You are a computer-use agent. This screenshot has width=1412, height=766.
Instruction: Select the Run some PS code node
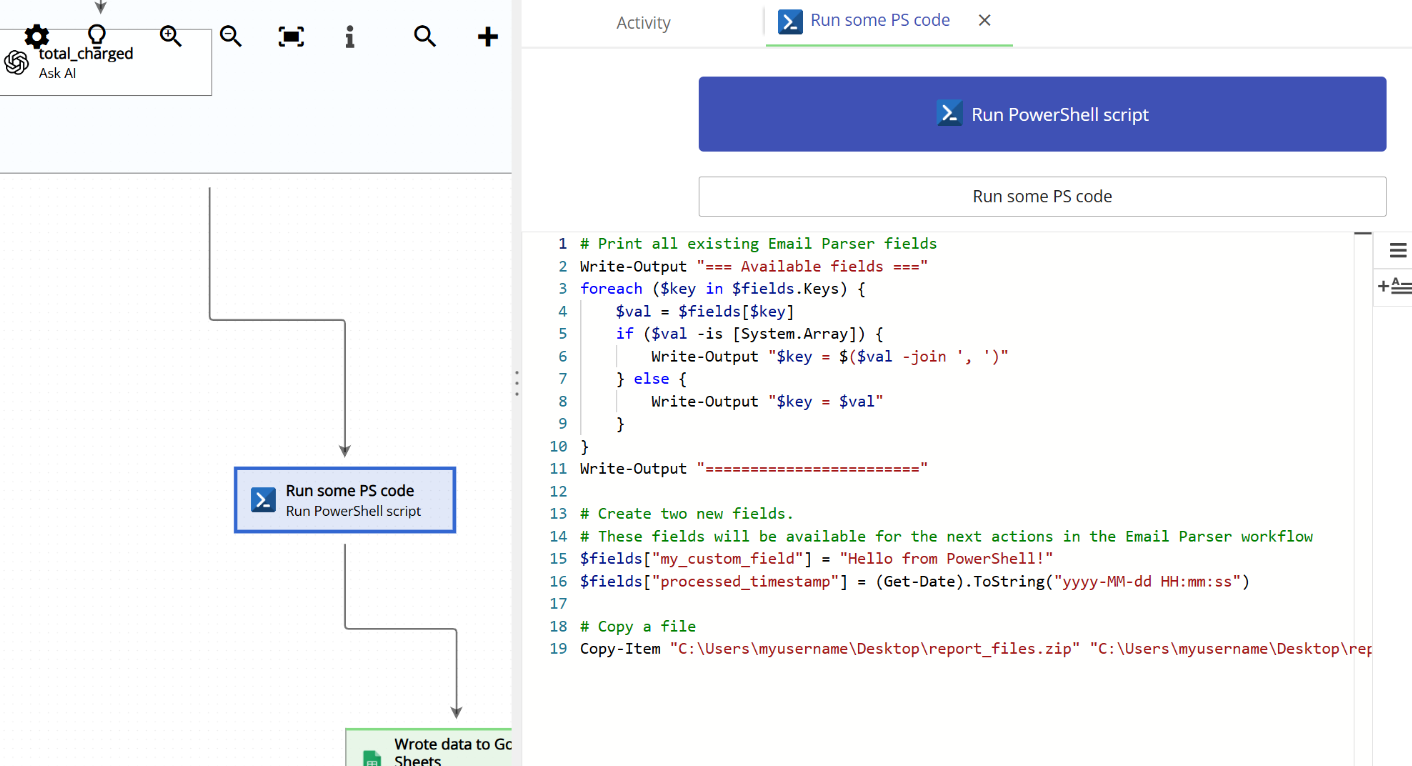[345, 500]
